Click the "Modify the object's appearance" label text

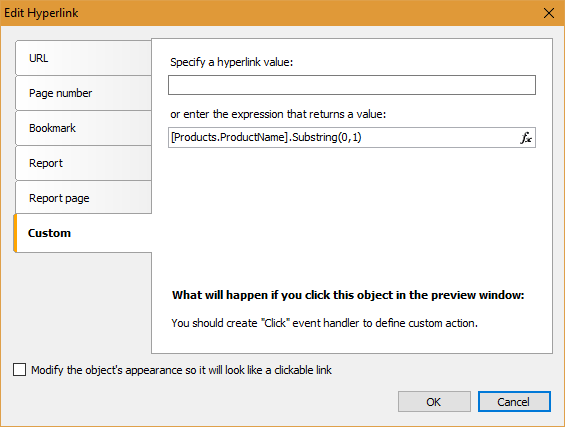pos(181,370)
